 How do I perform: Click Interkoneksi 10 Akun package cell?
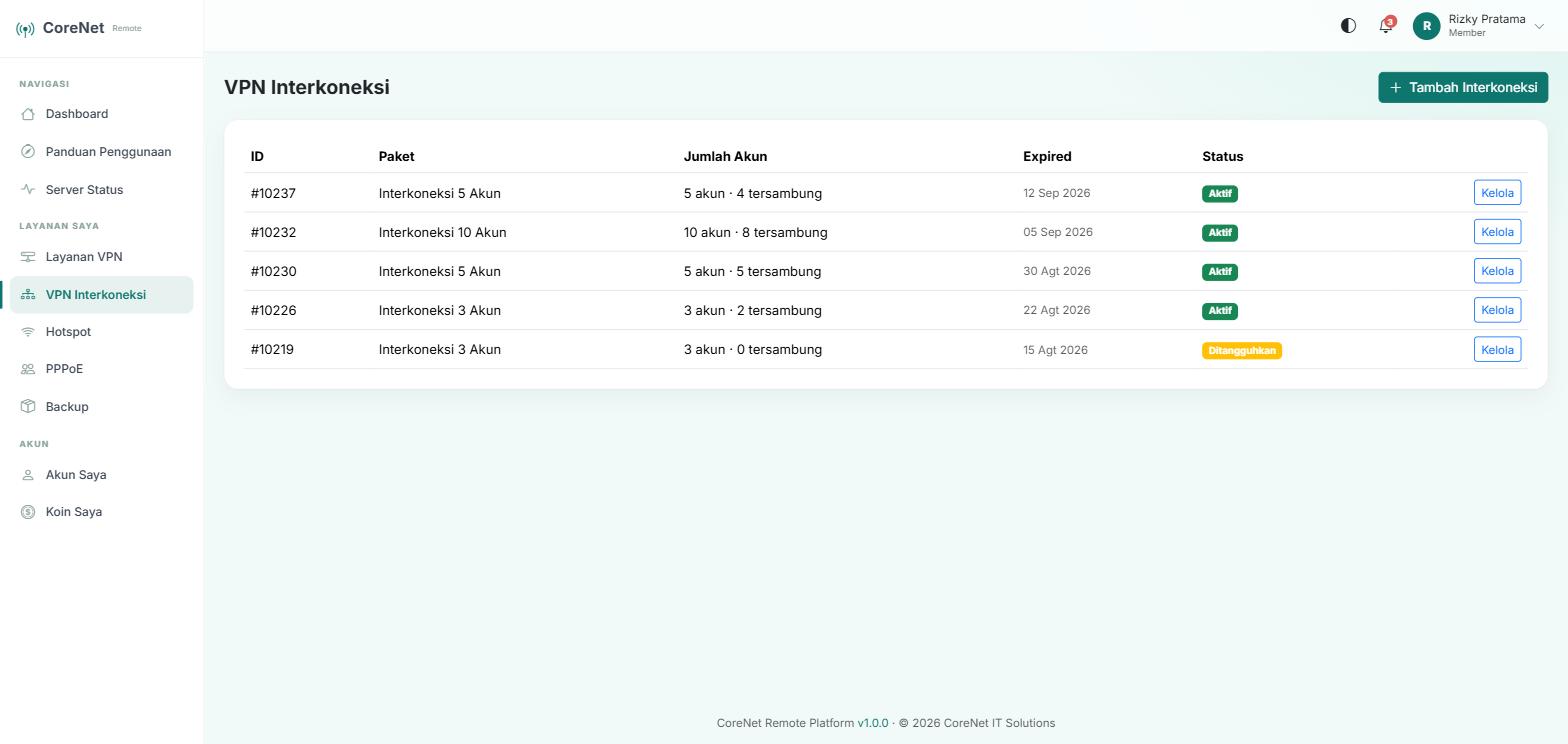click(442, 232)
